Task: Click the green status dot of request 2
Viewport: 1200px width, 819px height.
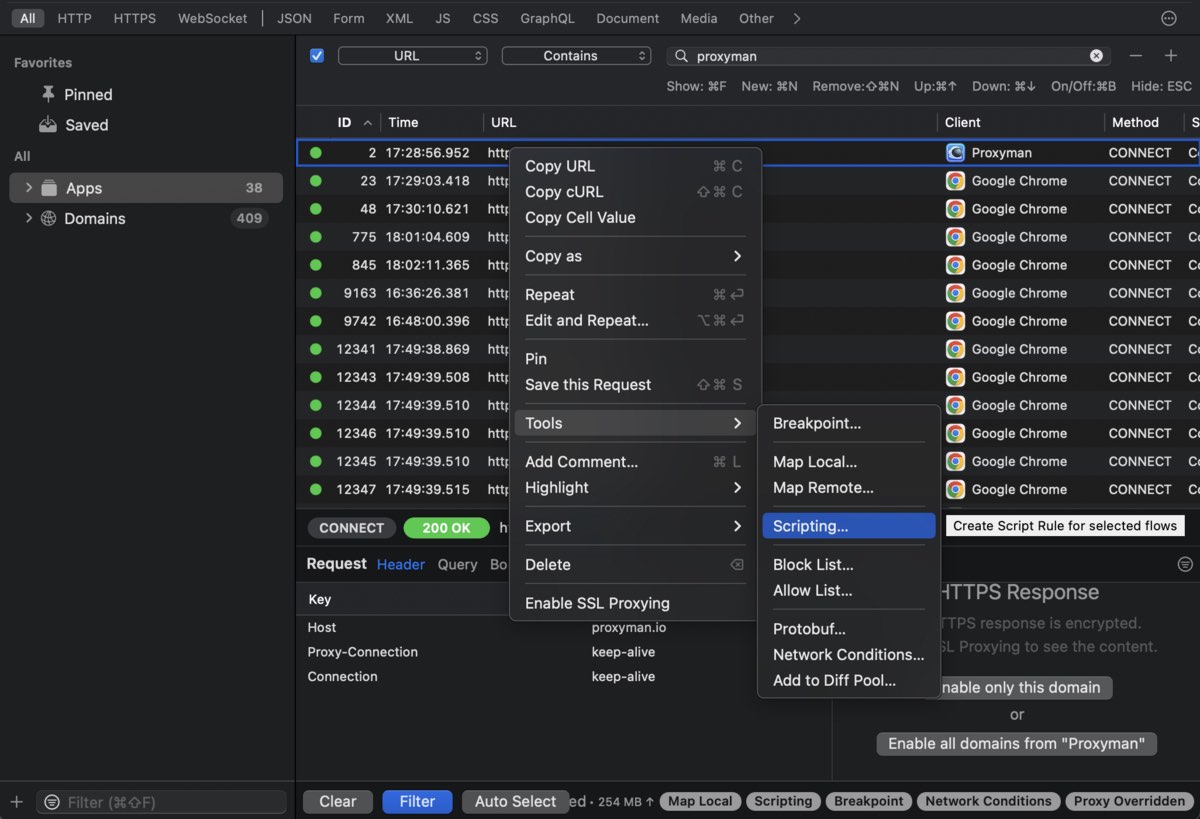Action: pyautogui.click(x=316, y=153)
